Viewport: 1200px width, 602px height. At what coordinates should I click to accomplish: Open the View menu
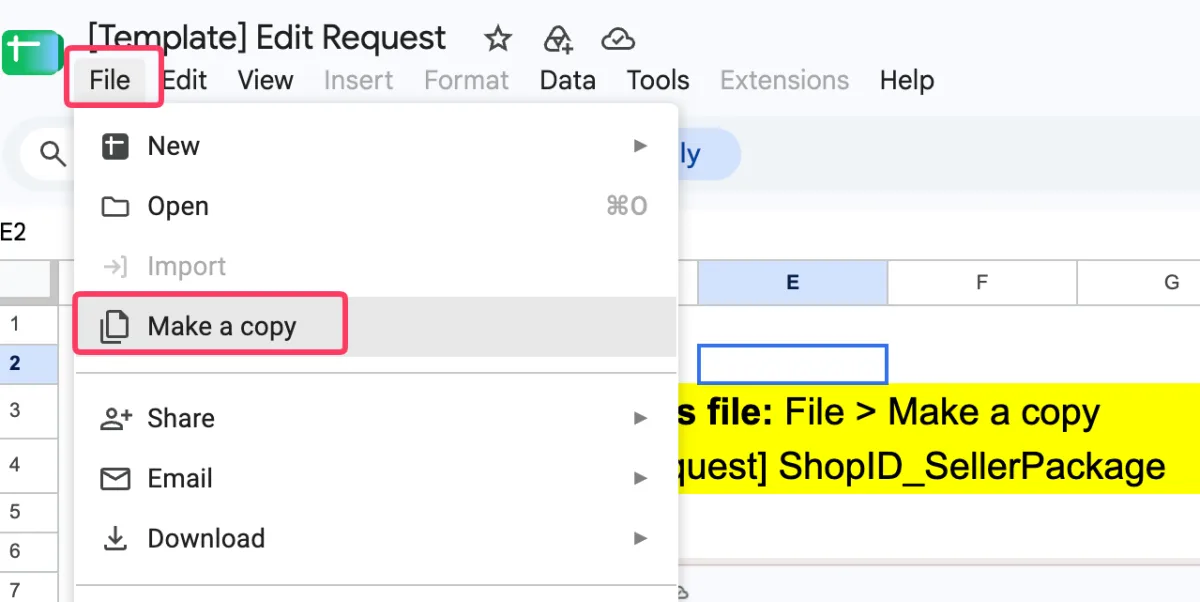[265, 80]
